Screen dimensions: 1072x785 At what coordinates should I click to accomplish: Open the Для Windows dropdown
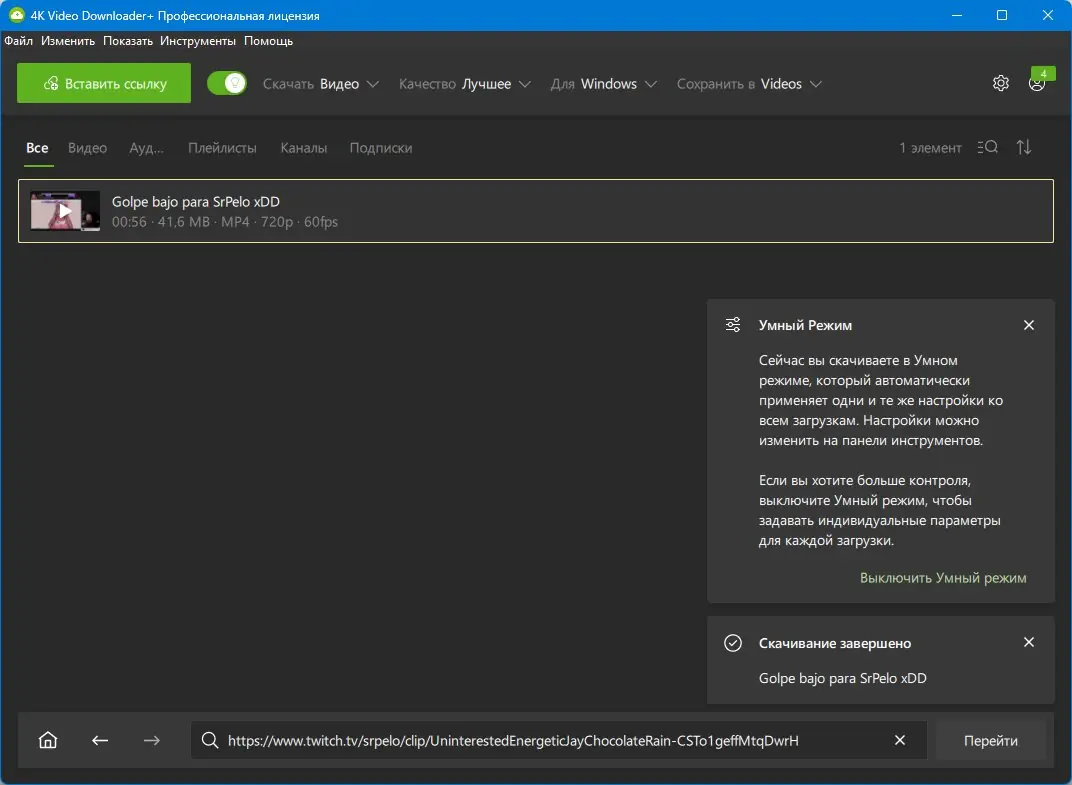(x=604, y=84)
